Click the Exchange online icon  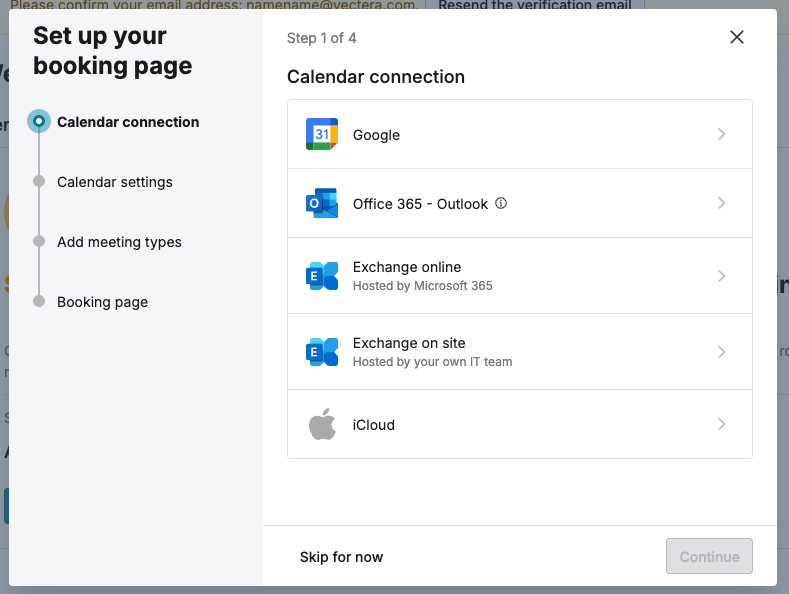(322, 276)
